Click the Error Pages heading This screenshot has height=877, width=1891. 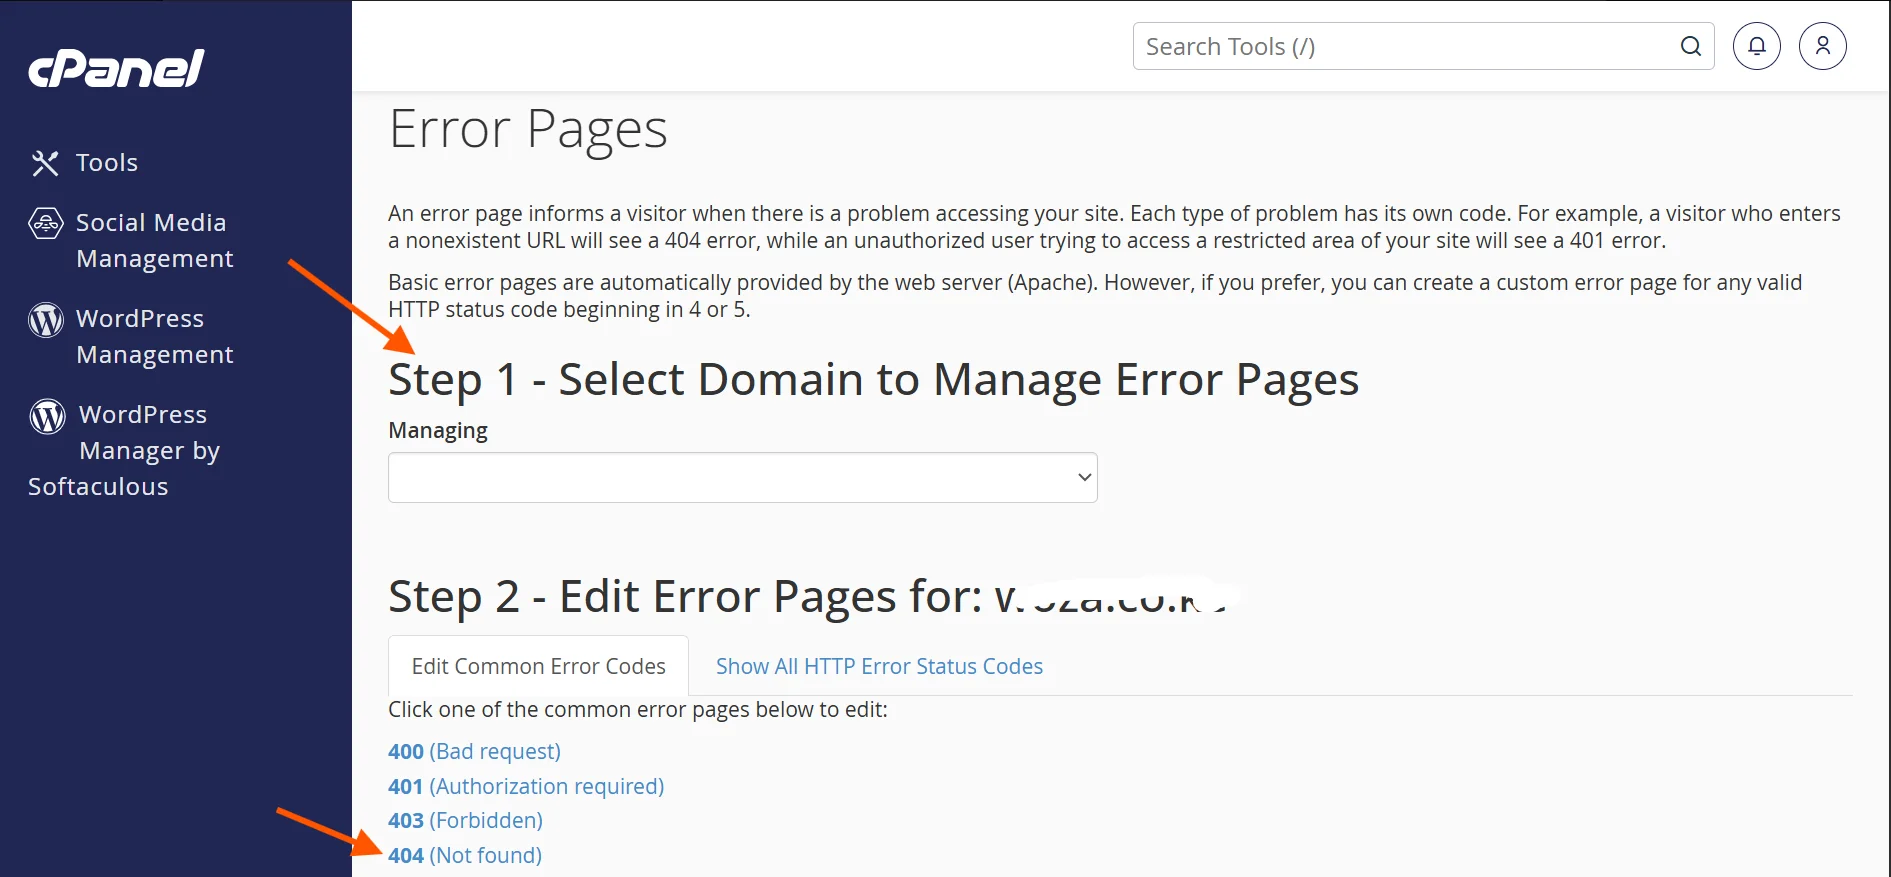528,130
